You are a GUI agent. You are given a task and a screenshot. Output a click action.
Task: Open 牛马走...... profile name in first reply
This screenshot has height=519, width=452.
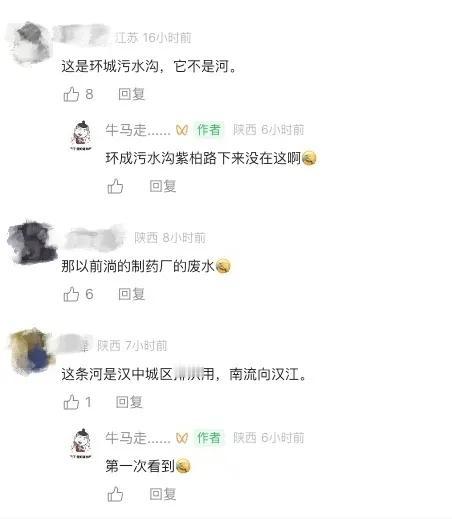click(138, 130)
